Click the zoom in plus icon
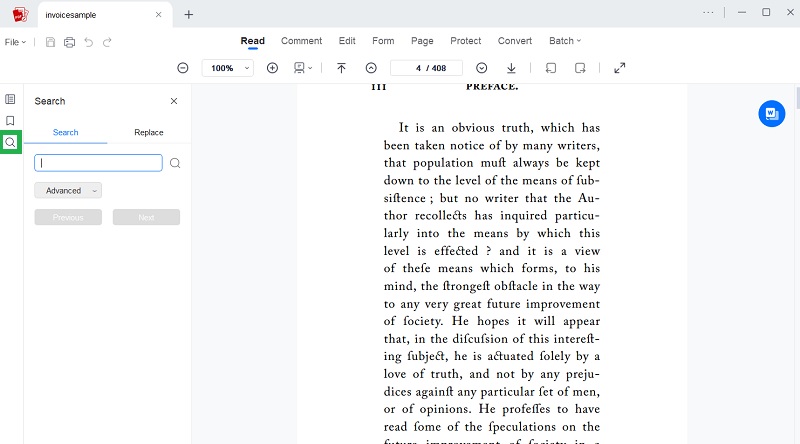 pos(272,68)
